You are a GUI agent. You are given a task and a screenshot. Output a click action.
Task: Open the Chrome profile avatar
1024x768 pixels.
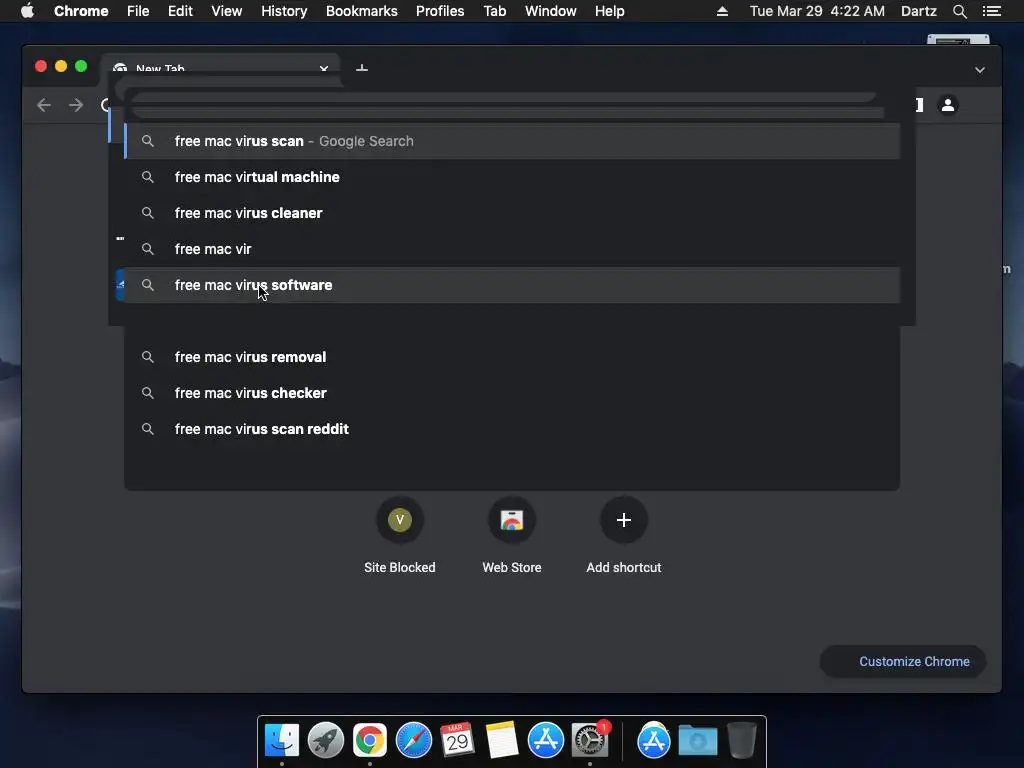point(948,104)
